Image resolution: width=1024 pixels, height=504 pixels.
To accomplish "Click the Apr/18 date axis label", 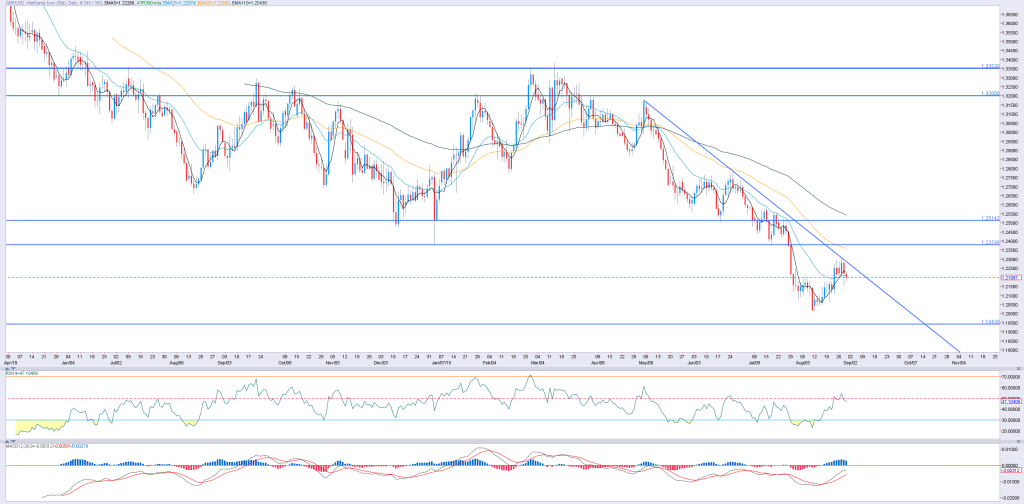I will [9, 361].
